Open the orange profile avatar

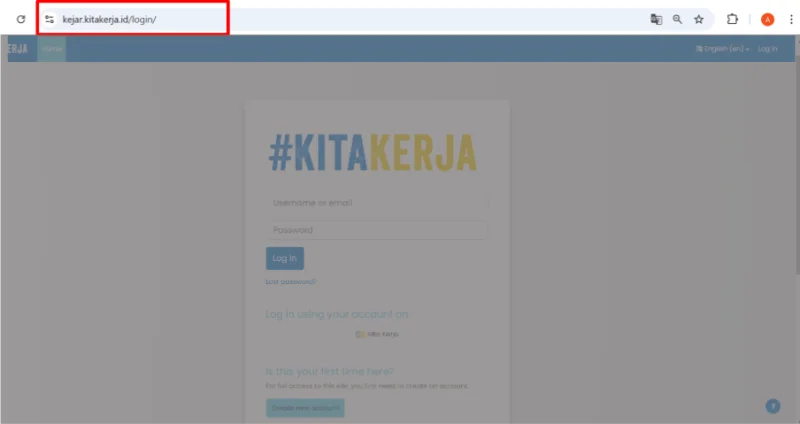(x=767, y=19)
